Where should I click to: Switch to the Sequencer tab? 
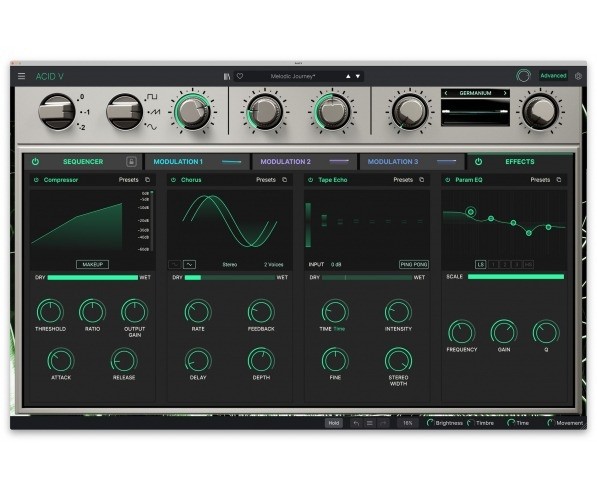pyautogui.click(x=83, y=161)
